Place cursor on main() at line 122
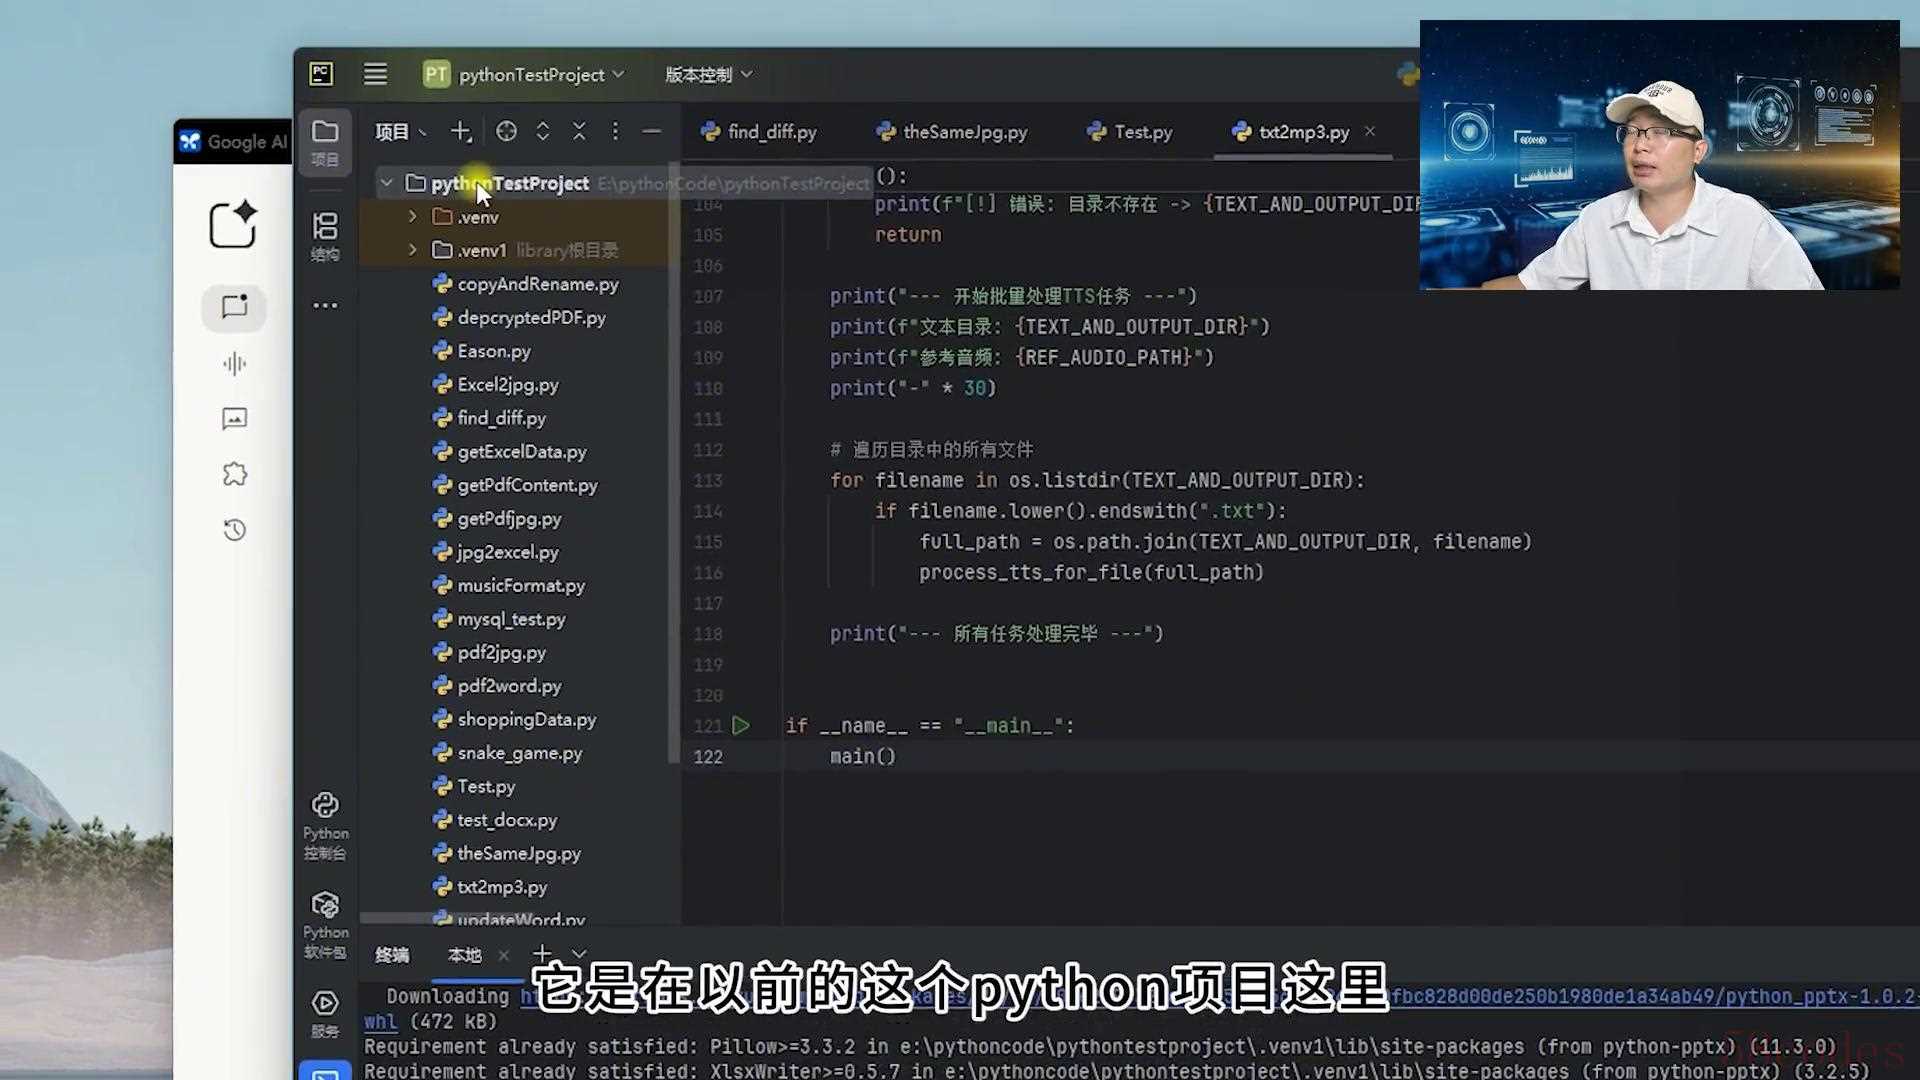This screenshot has width=1920, height=1080. 863,756
